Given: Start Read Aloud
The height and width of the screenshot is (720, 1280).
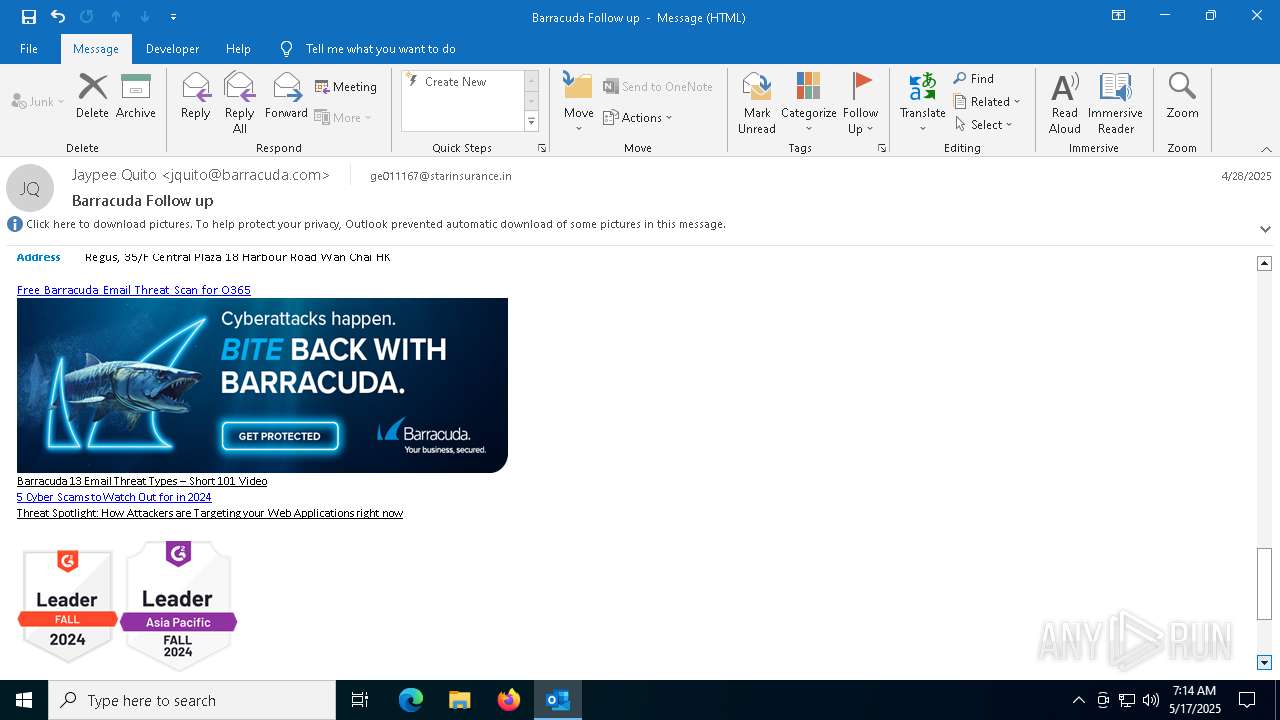Looking at the screenshot, I should (1065, 103).
